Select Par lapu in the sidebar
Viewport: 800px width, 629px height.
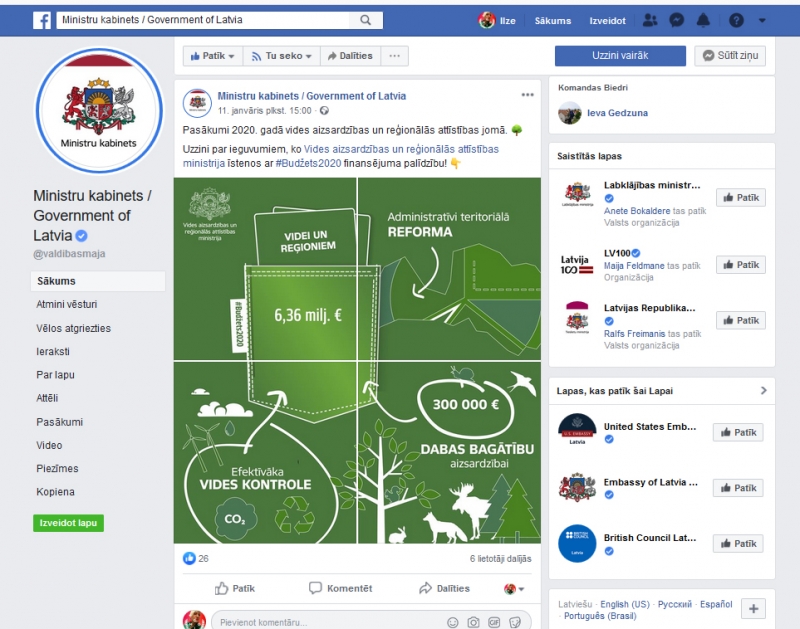point(55,374)
